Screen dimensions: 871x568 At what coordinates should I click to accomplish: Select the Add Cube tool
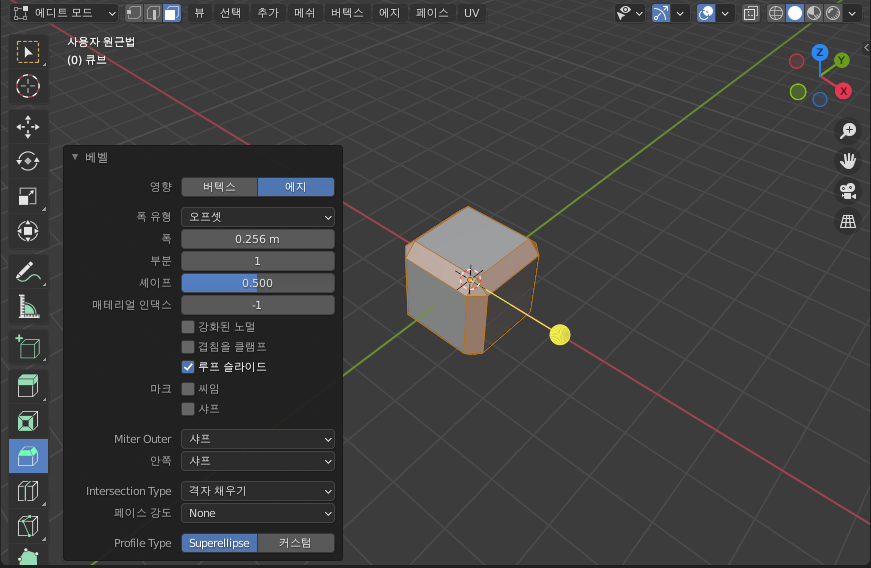[x=28, y=346]
